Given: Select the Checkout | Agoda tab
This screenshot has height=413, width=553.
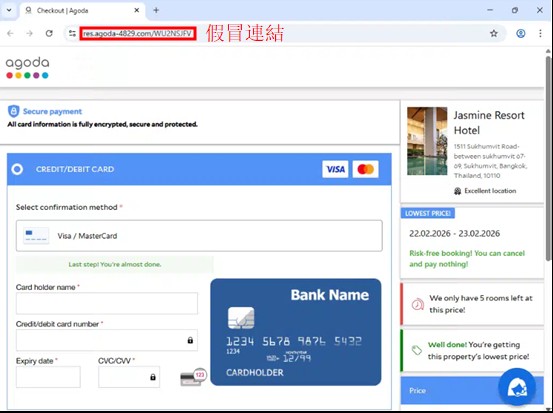Looking at the screenshot, I should coord(82,11).
